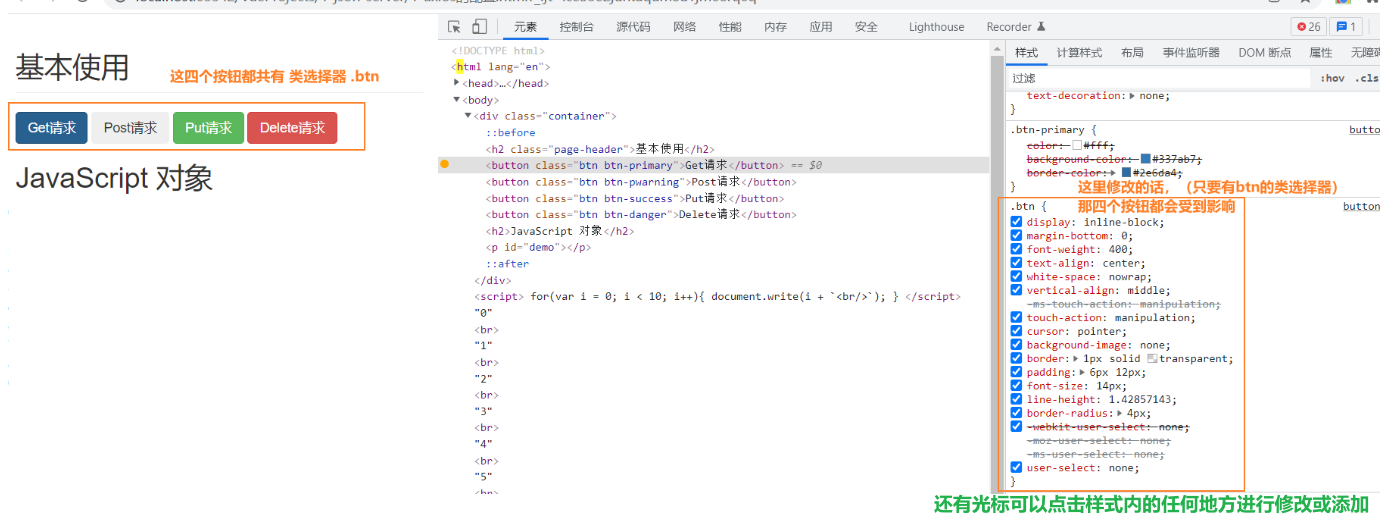This screenshot has height=515, width=1388.
Task: Toggle the device toolbar icon
Action: pyautogui.click(x=479, y=27)
